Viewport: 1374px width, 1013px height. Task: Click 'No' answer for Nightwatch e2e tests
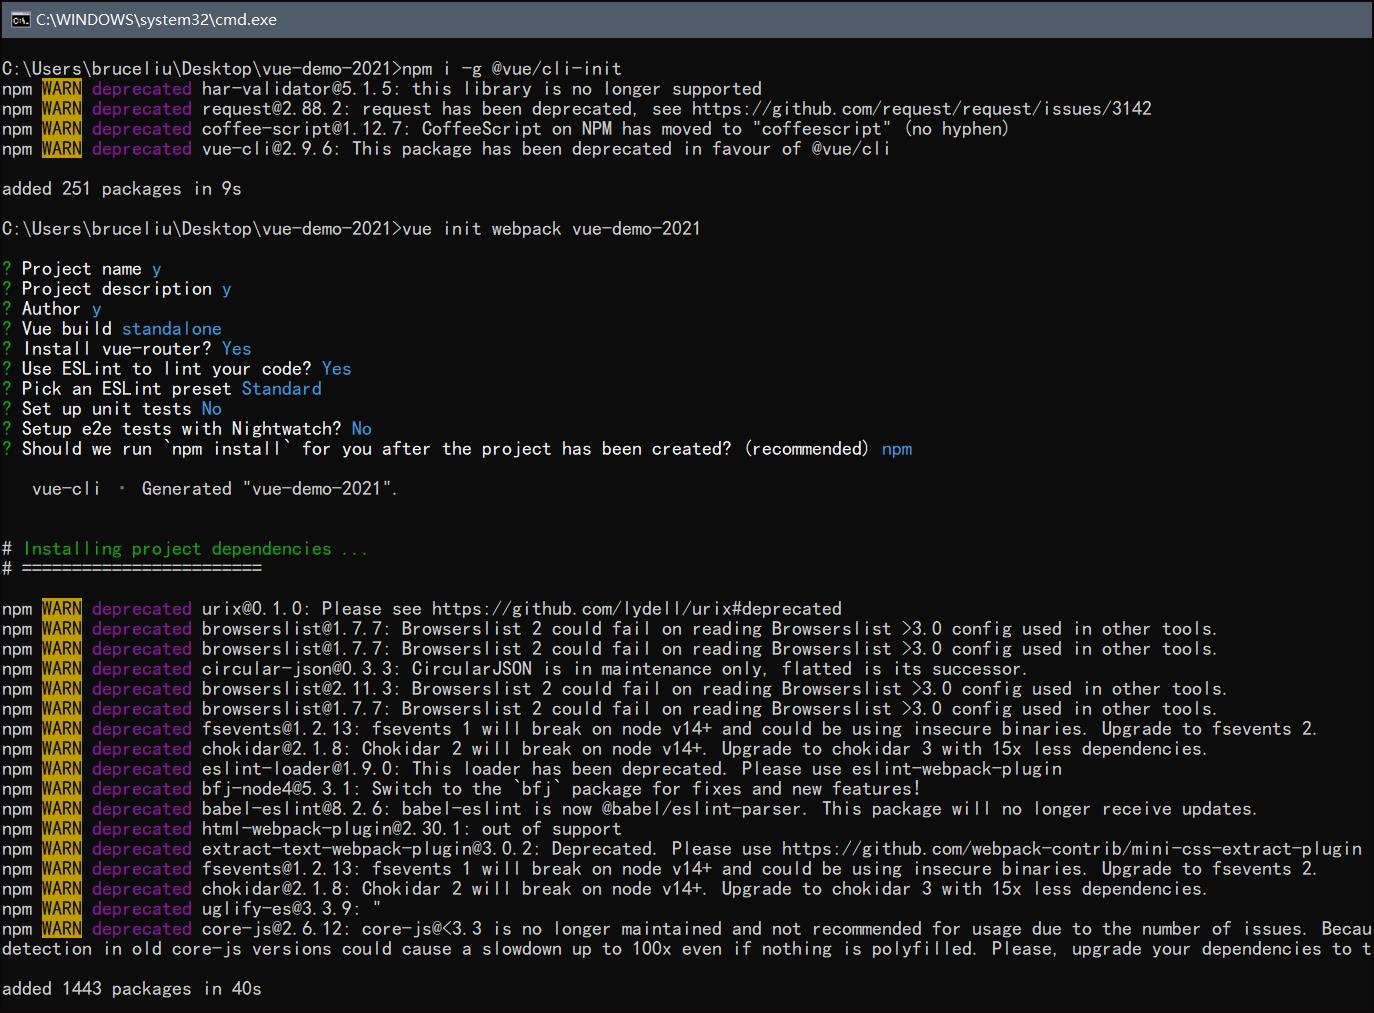point(362,429)
